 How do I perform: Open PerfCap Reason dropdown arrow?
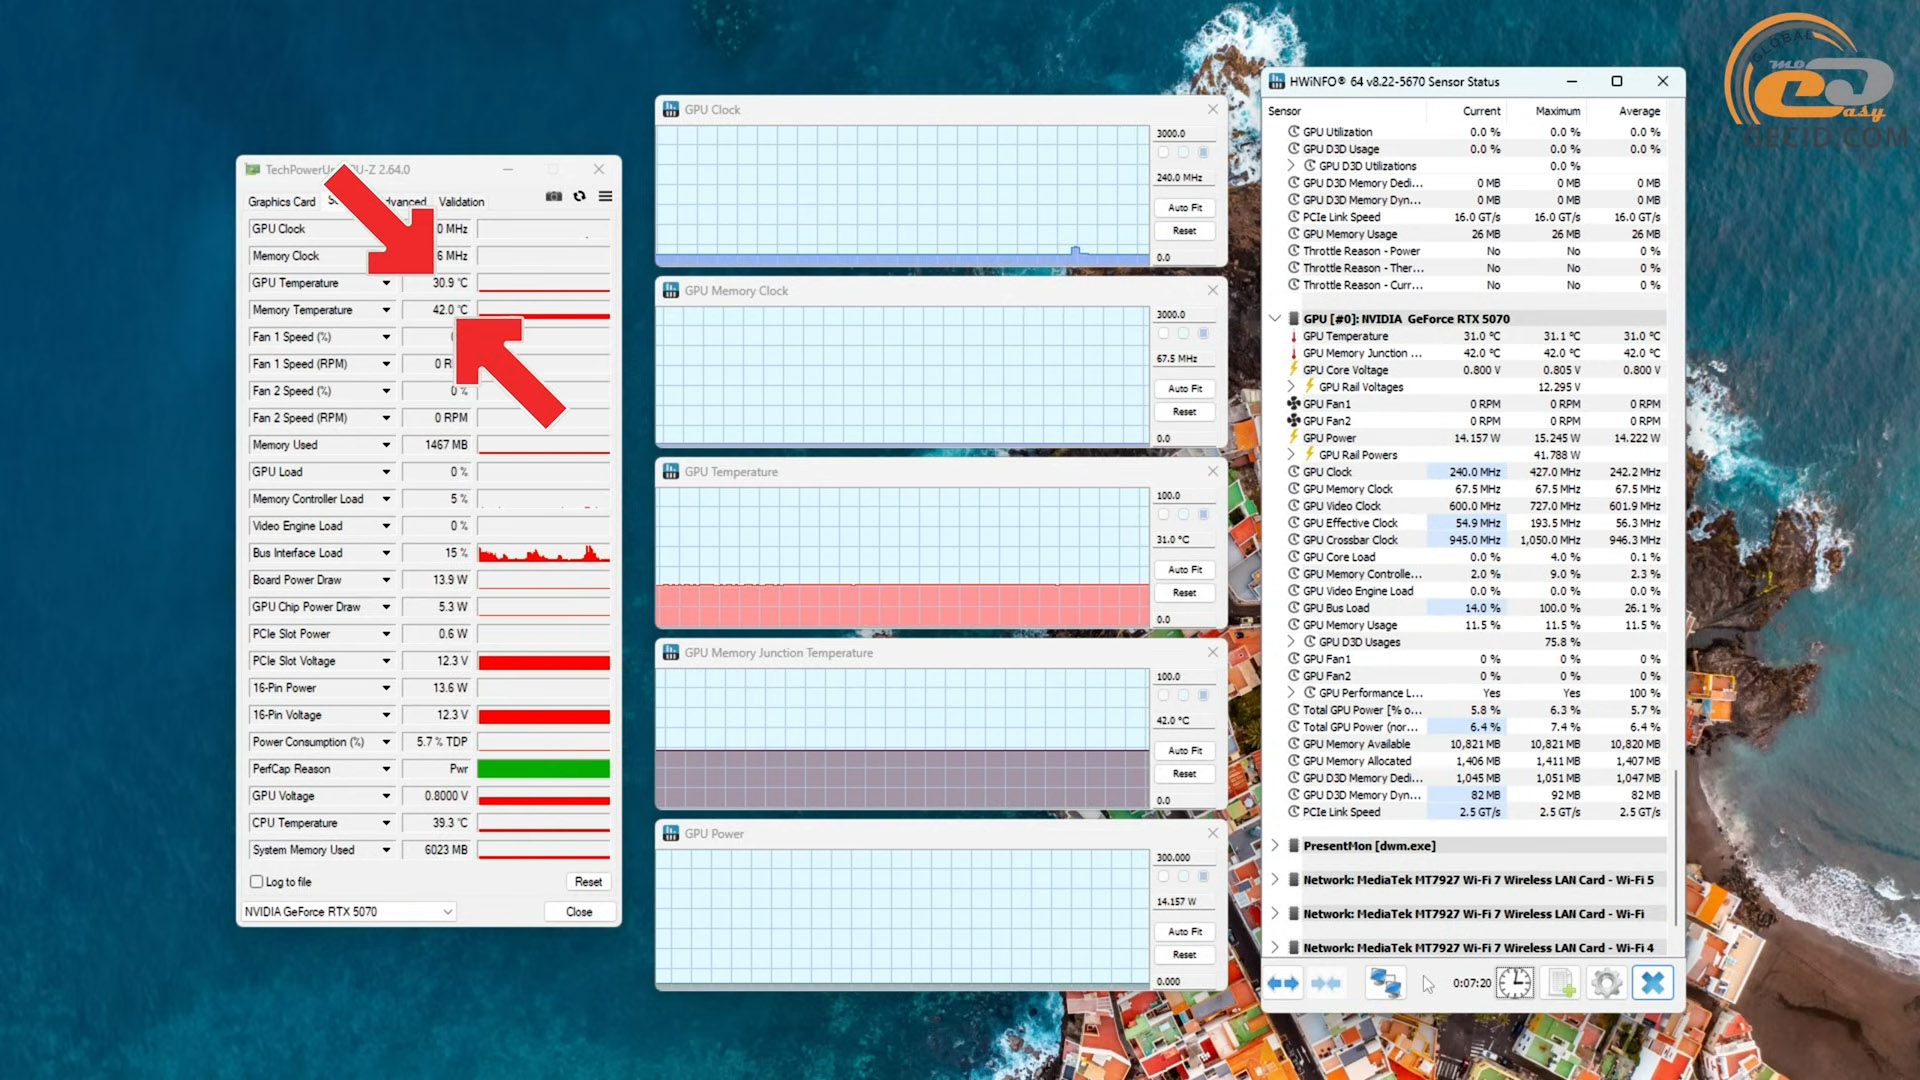tap(386, 769)
